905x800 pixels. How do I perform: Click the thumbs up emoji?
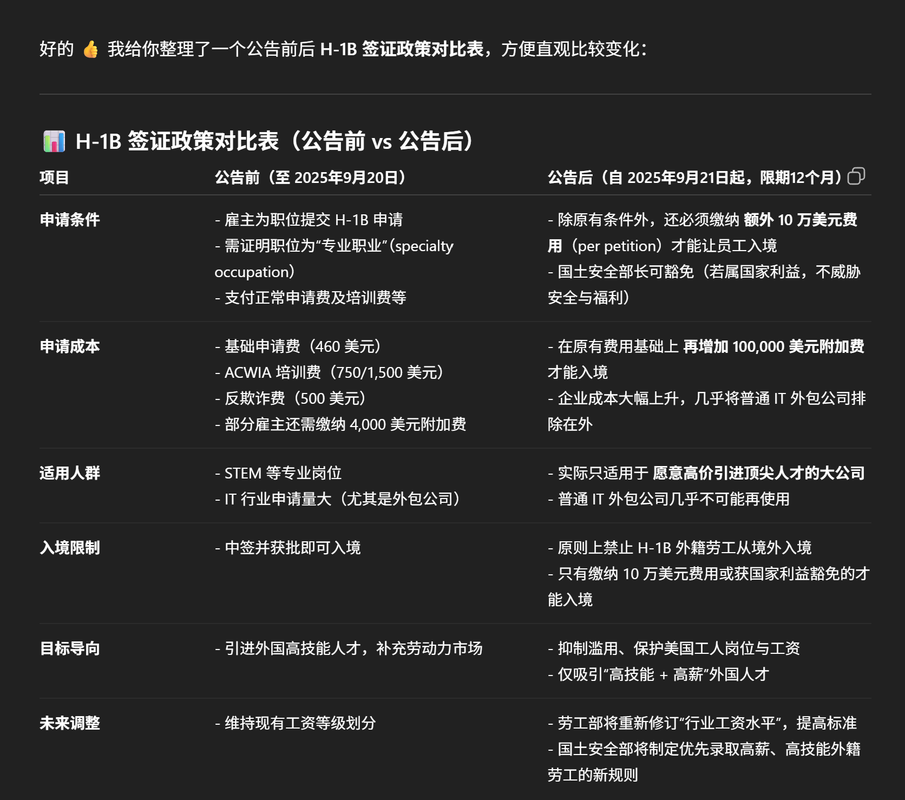pos(91,49)
